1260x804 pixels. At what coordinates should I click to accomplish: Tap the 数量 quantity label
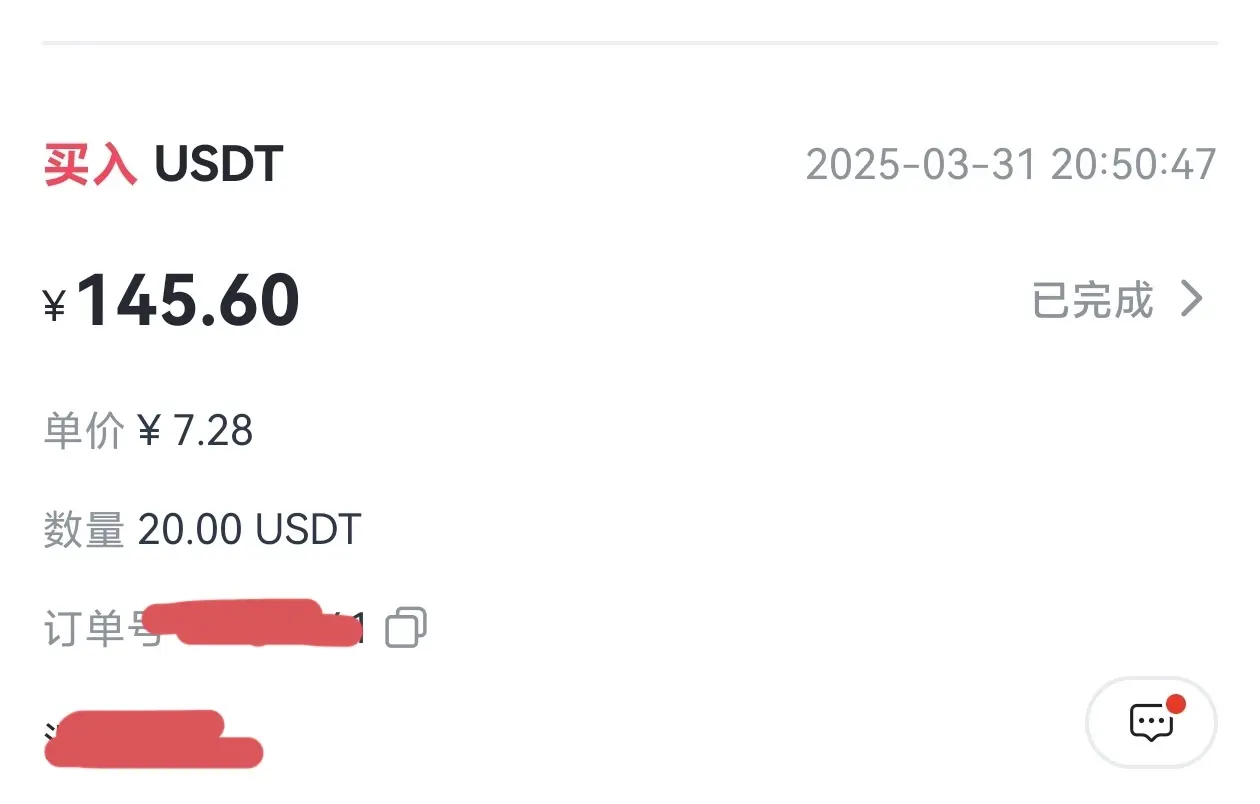(84, 530)
